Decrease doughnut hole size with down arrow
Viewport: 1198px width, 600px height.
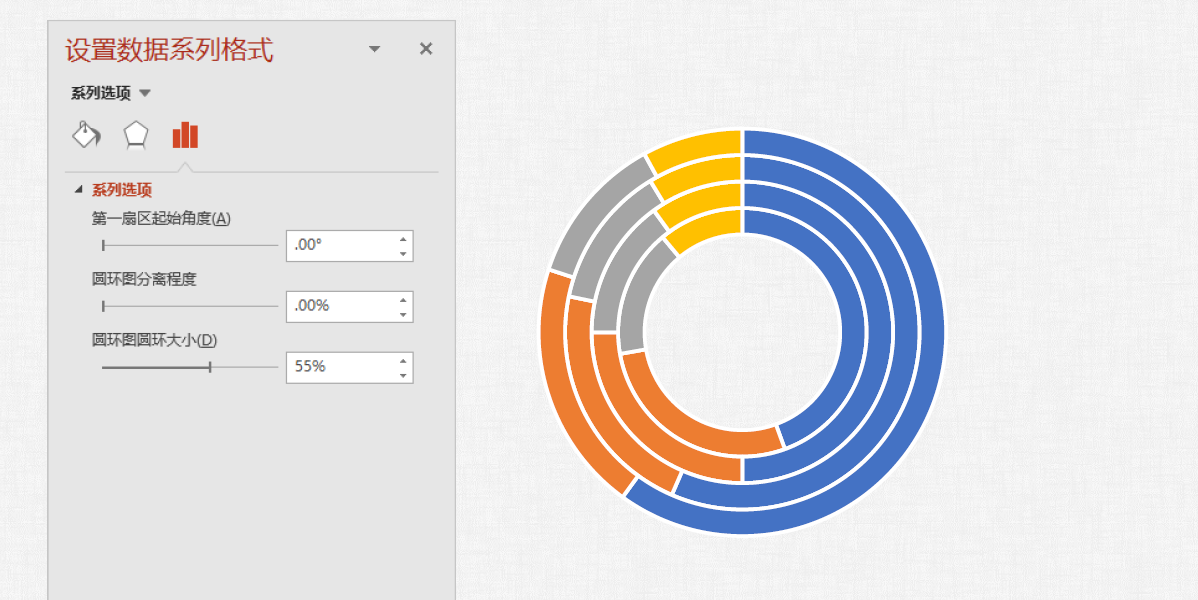(403, 375)
